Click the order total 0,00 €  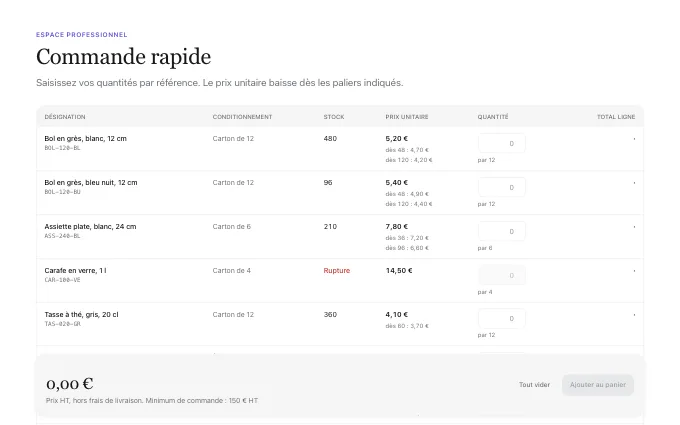tap(70, 383)
